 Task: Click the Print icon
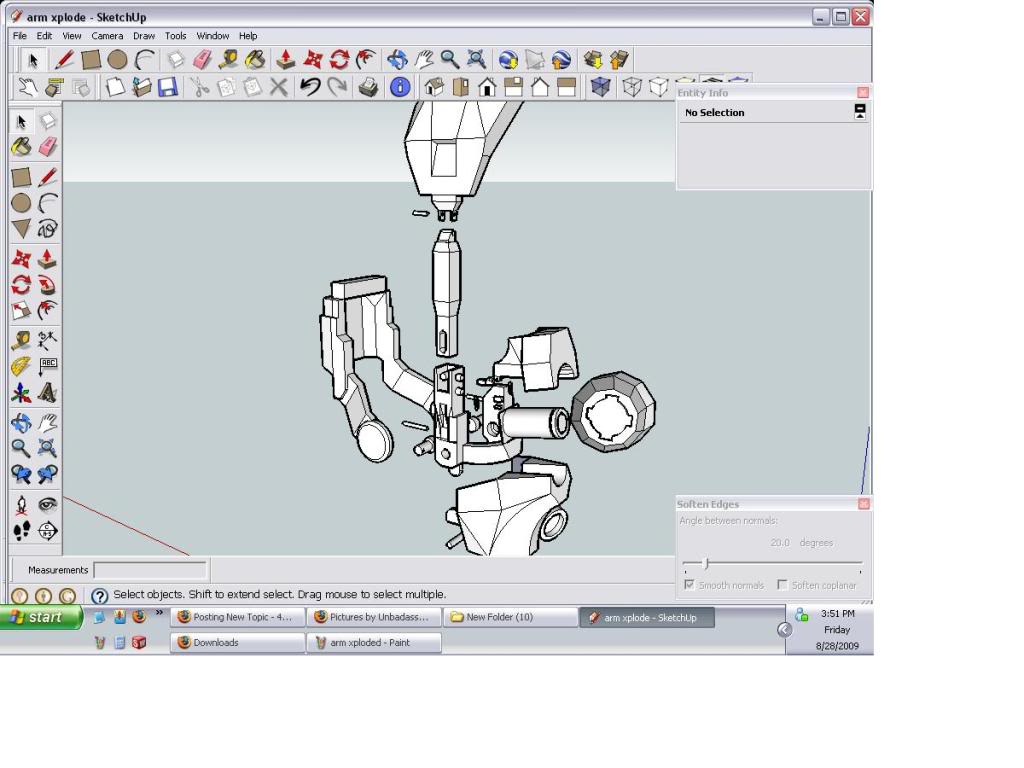click(368, 86)
